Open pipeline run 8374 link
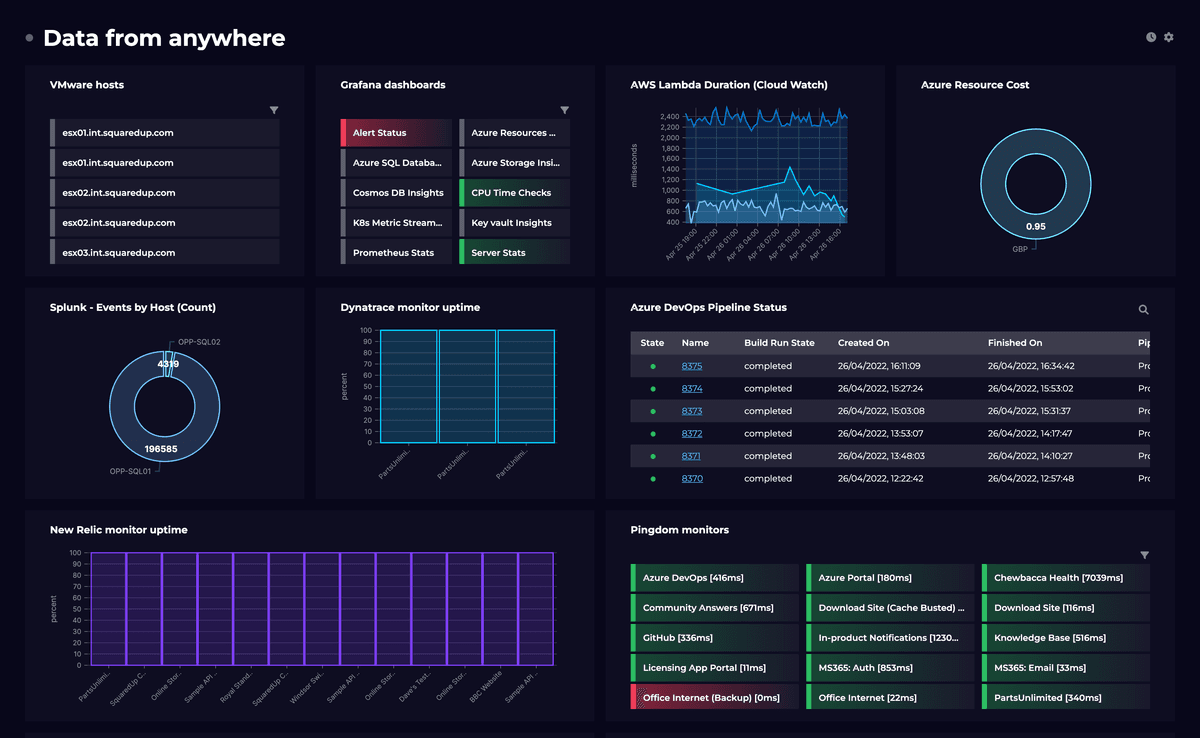 coord(692,388)
